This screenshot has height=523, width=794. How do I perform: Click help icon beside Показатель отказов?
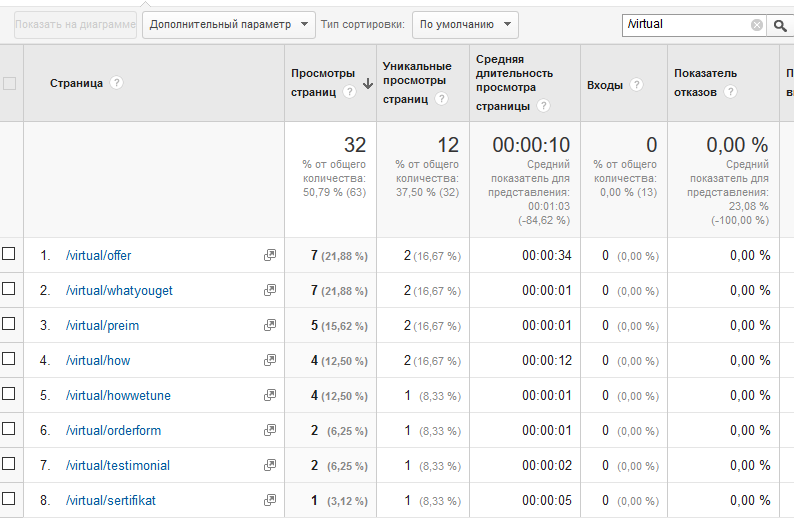(x=730, y=92)
